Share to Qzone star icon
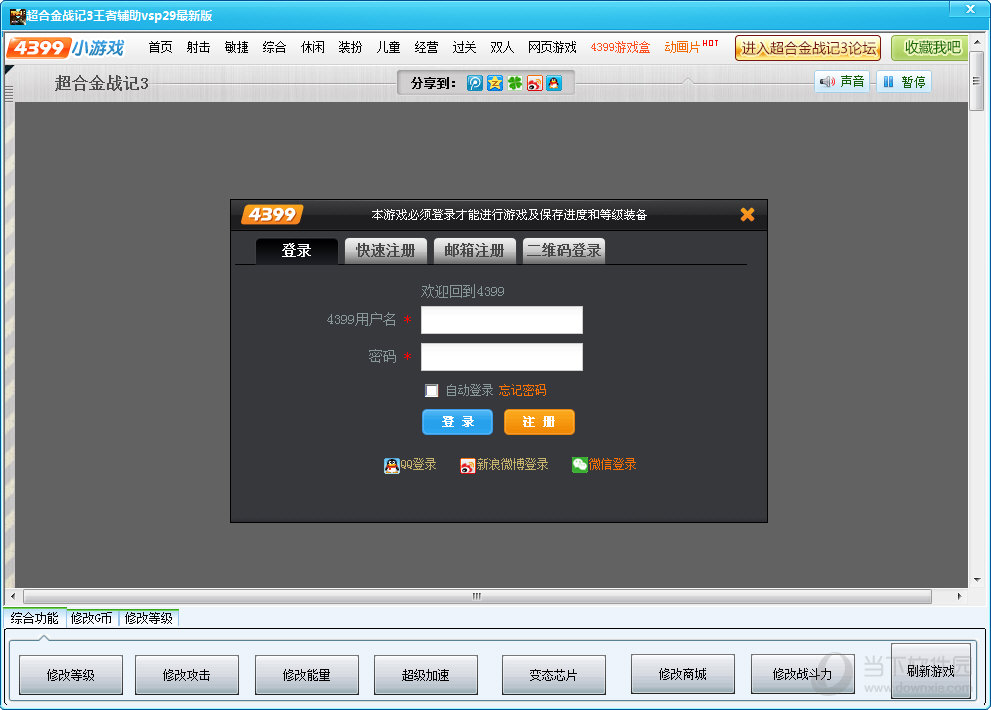 pos(494,84)
